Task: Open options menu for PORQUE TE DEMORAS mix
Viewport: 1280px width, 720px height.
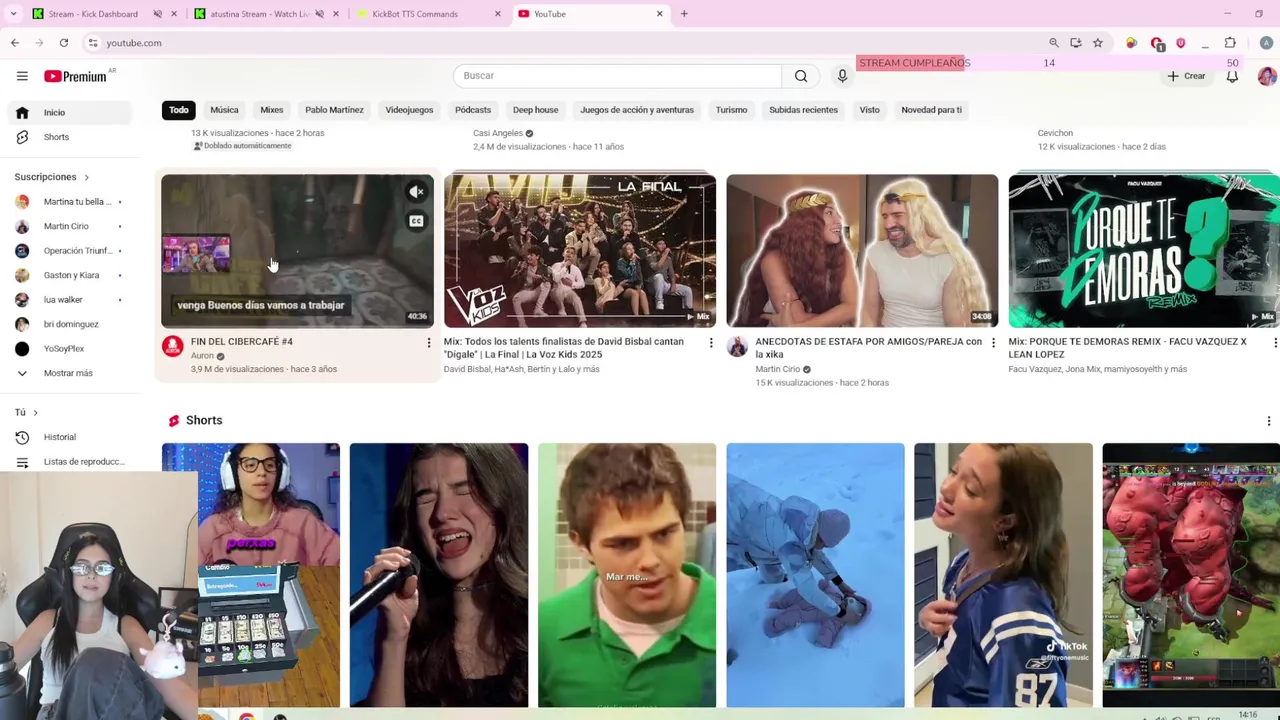Action: tap(1275, 343)
